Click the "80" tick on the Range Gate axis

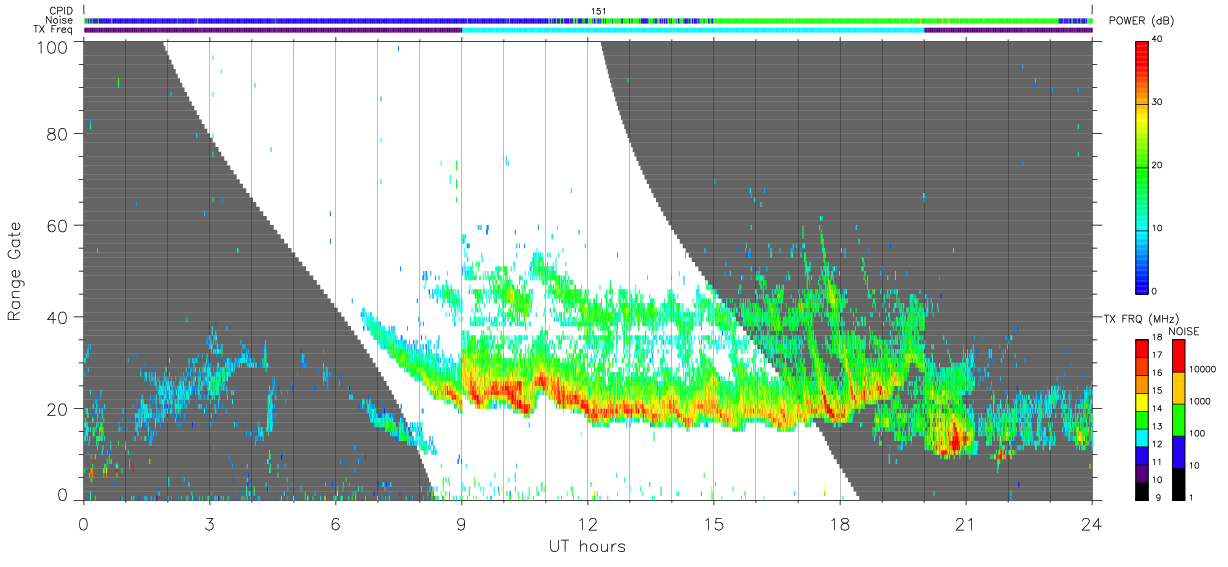[x=58, y=133]
